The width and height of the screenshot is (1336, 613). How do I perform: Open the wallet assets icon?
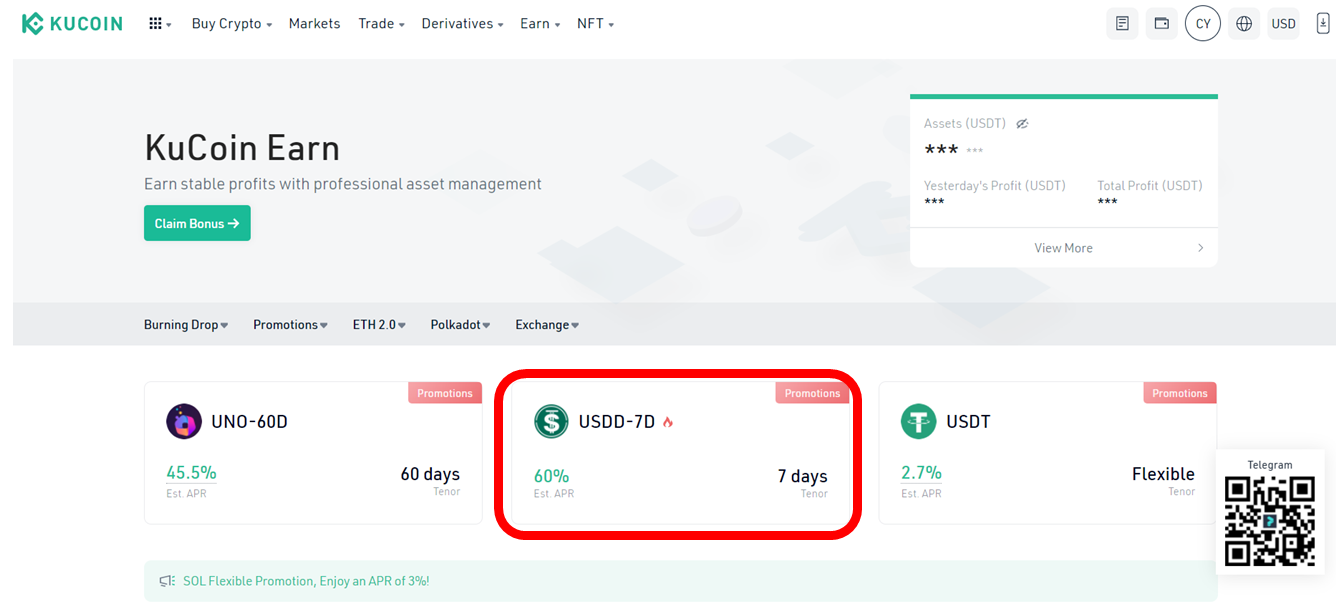click(1162, 23)
